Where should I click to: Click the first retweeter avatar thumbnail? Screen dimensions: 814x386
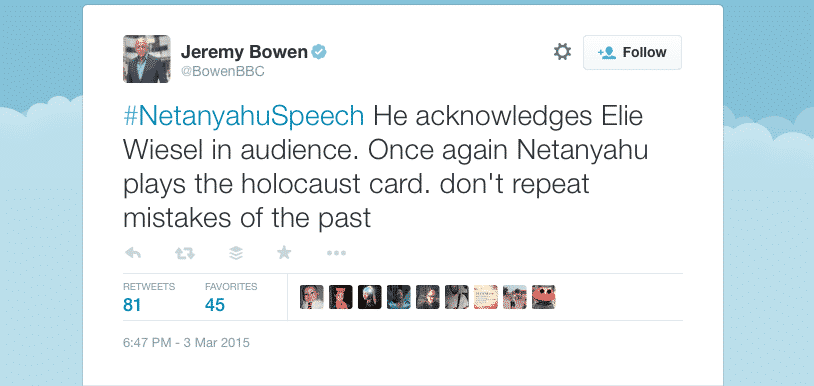coord(311,297)
